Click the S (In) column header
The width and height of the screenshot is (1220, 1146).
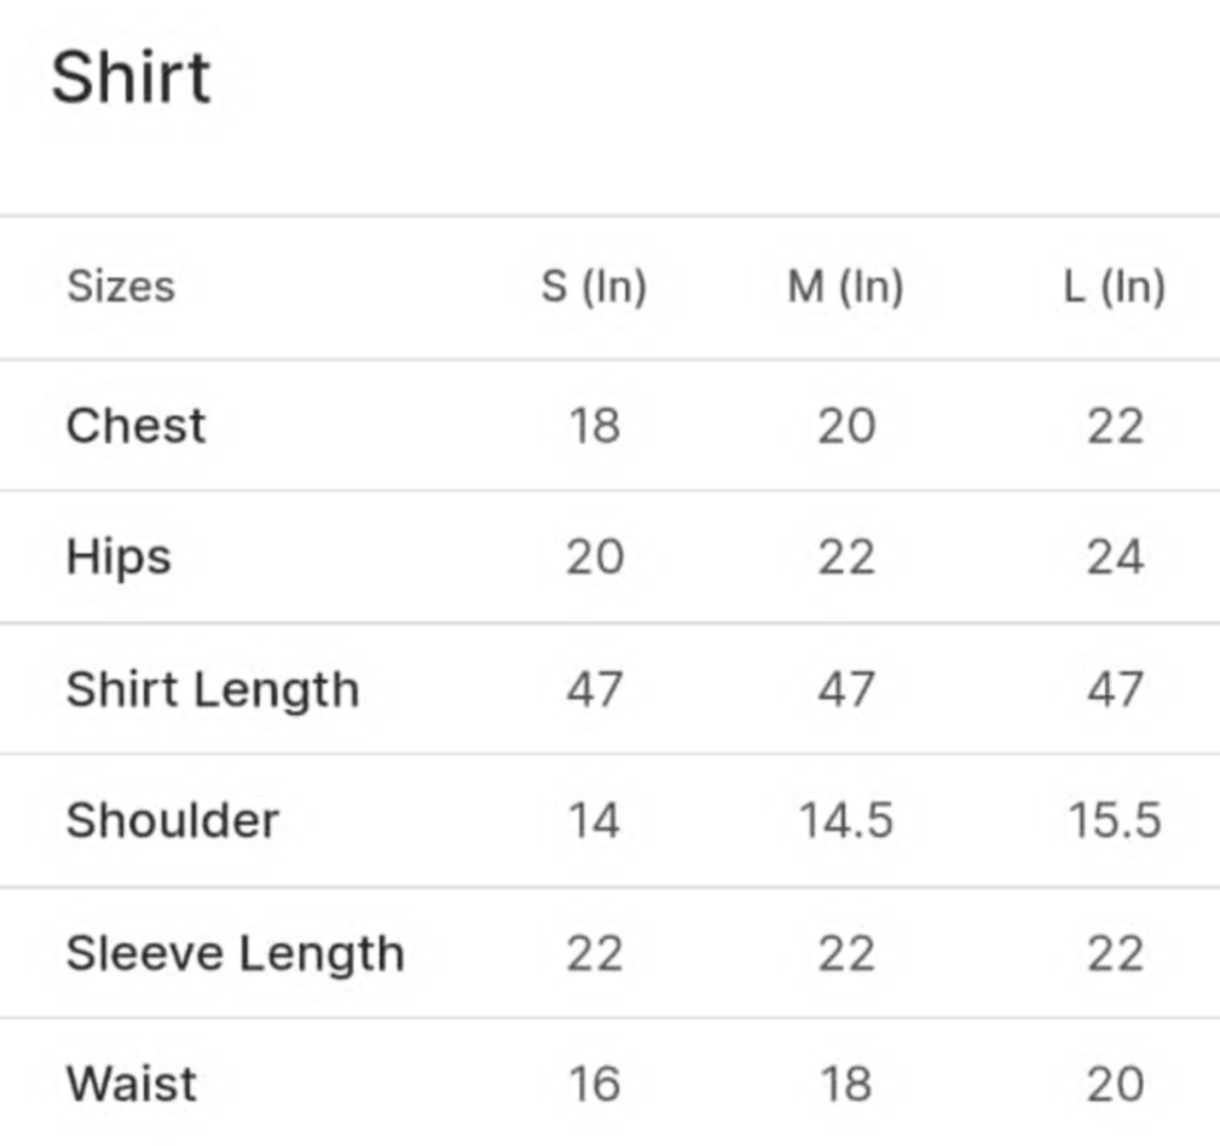coord(594,287)
